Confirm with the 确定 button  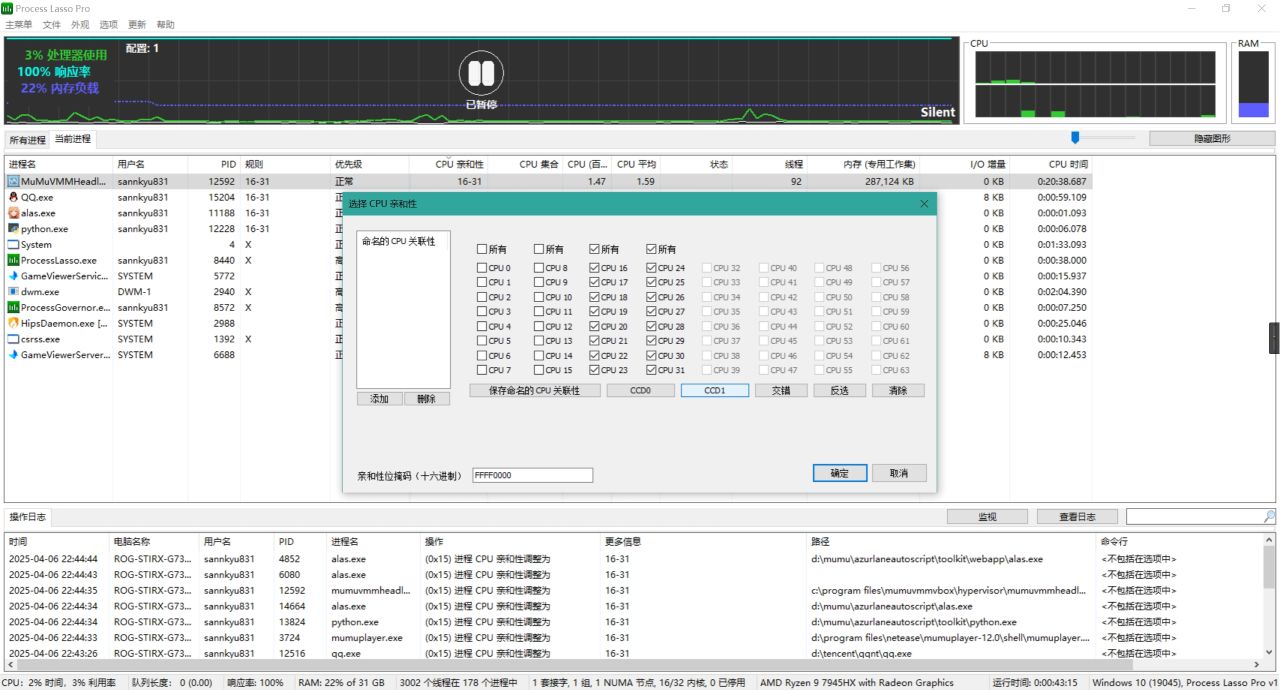coord(840,473)
